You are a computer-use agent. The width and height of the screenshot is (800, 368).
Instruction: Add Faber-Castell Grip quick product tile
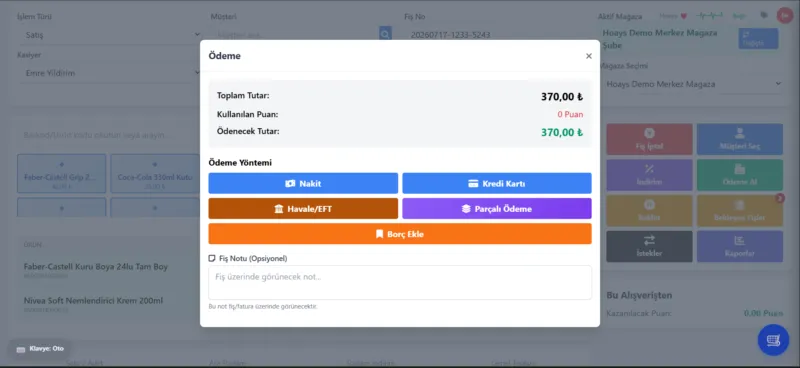point(62,174)
